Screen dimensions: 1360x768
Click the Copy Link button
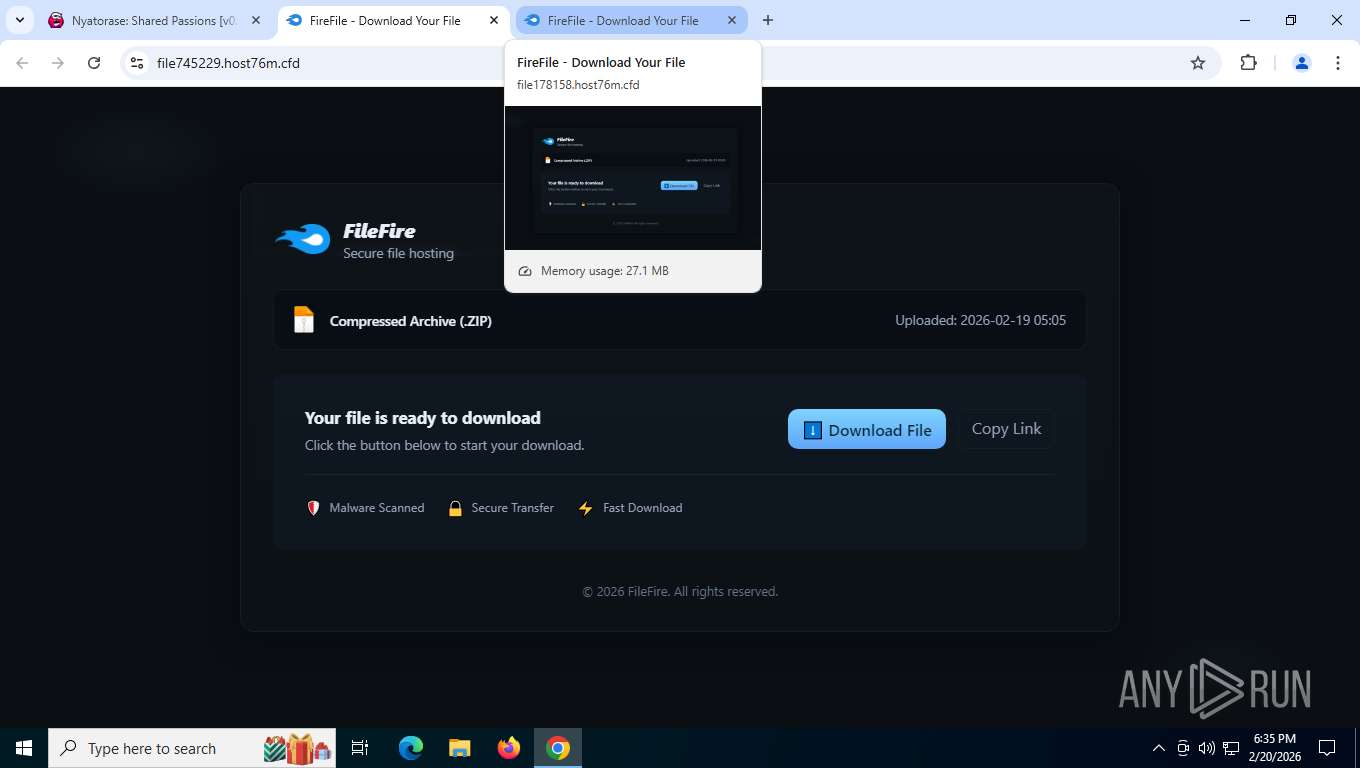tap(1006, 429)
